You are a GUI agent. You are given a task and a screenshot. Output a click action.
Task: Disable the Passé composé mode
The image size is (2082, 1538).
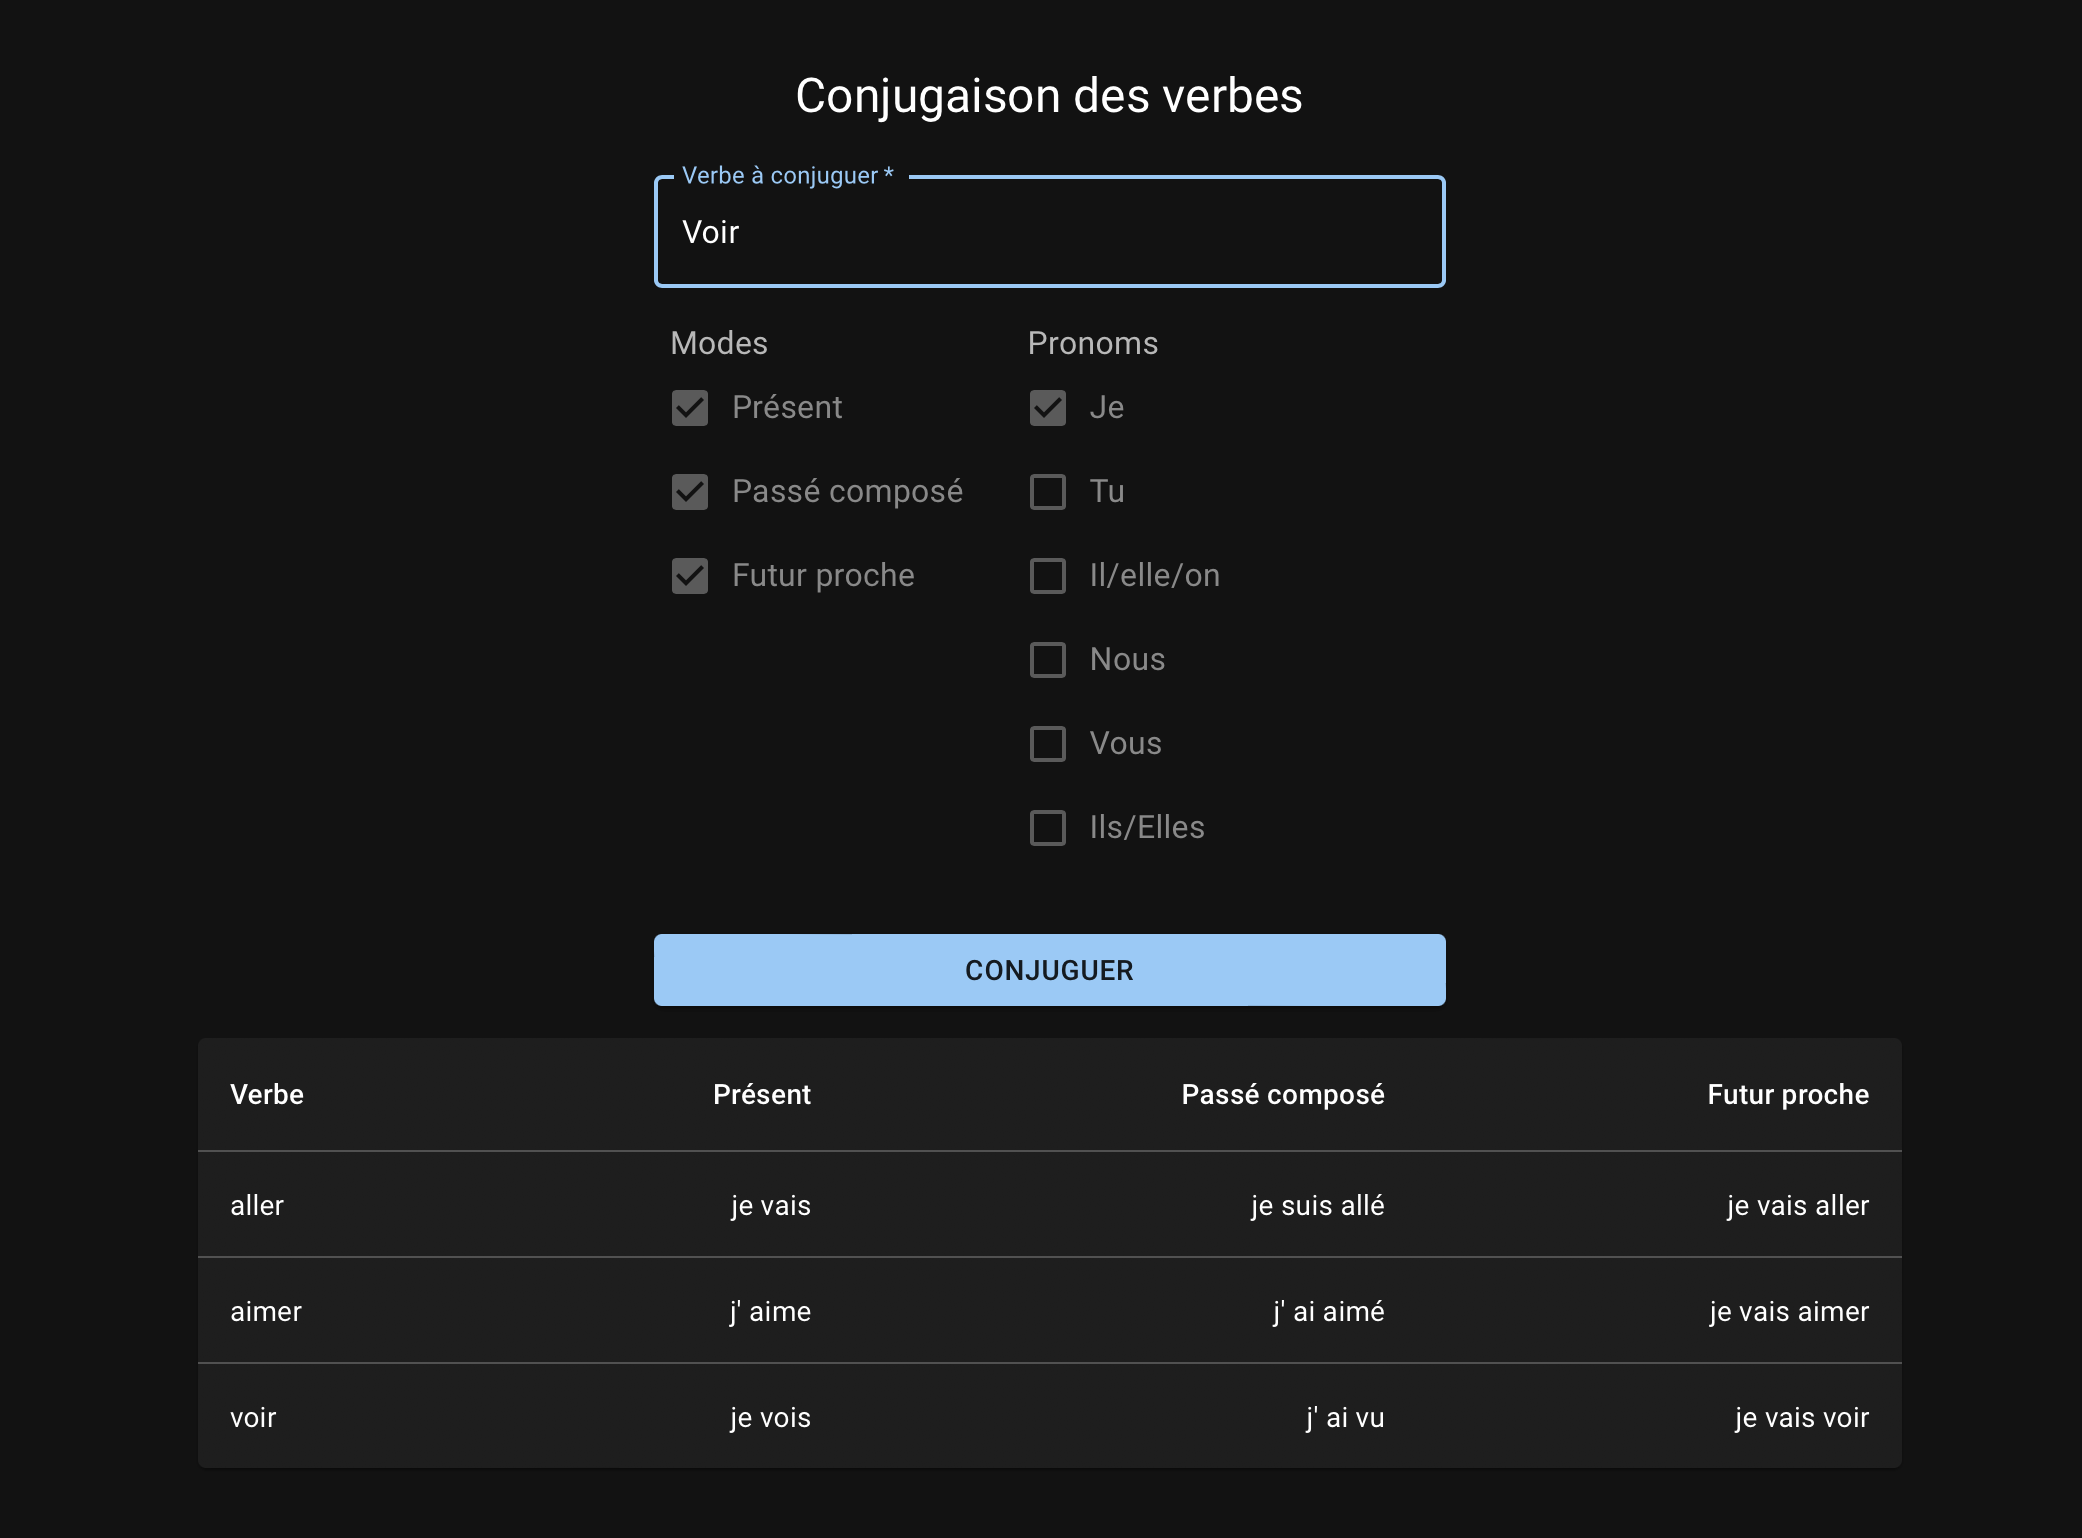[689, 492]
